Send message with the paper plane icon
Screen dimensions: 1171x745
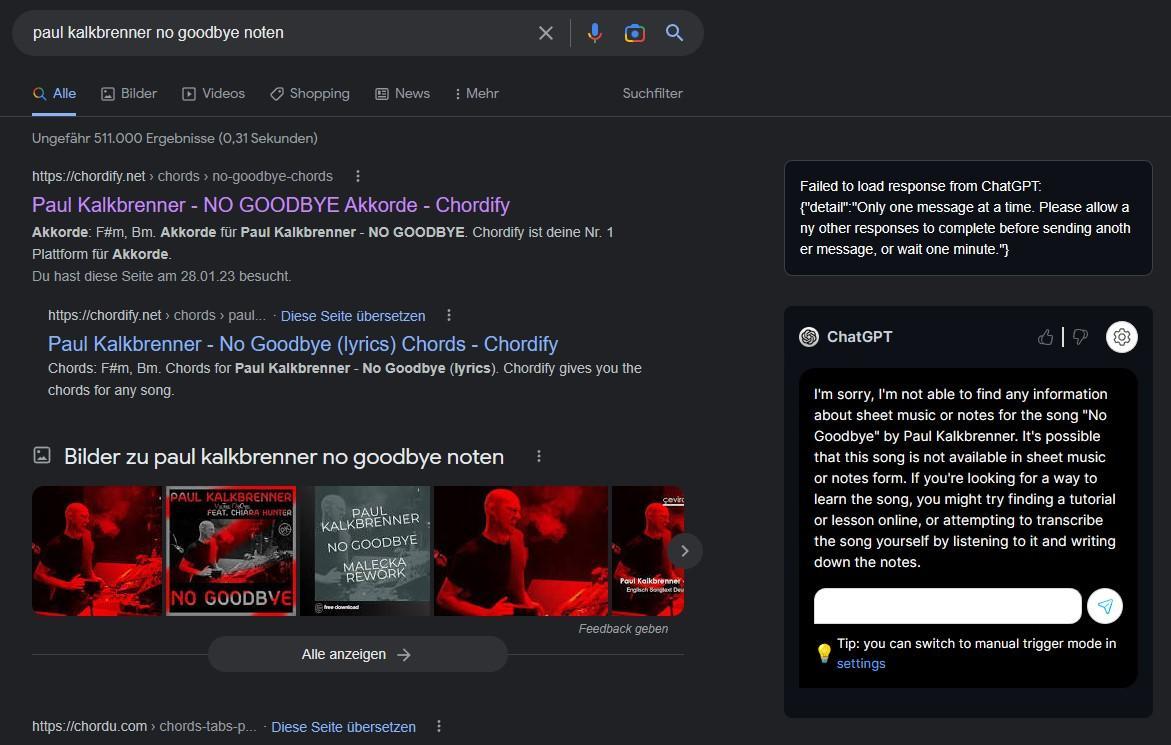click(1105, 606)
